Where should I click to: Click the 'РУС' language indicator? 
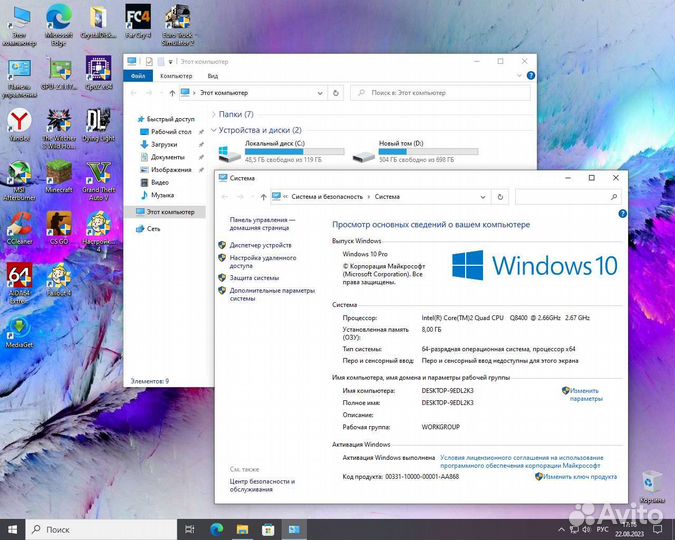click(x=602, y=529)
